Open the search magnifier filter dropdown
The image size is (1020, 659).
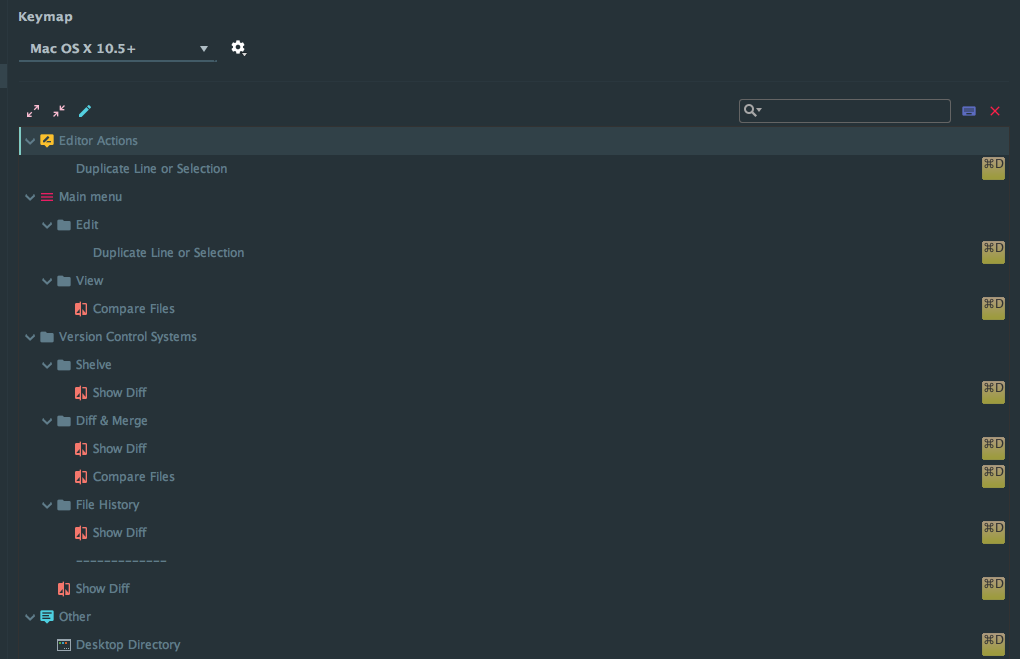(x=753, y=110)
